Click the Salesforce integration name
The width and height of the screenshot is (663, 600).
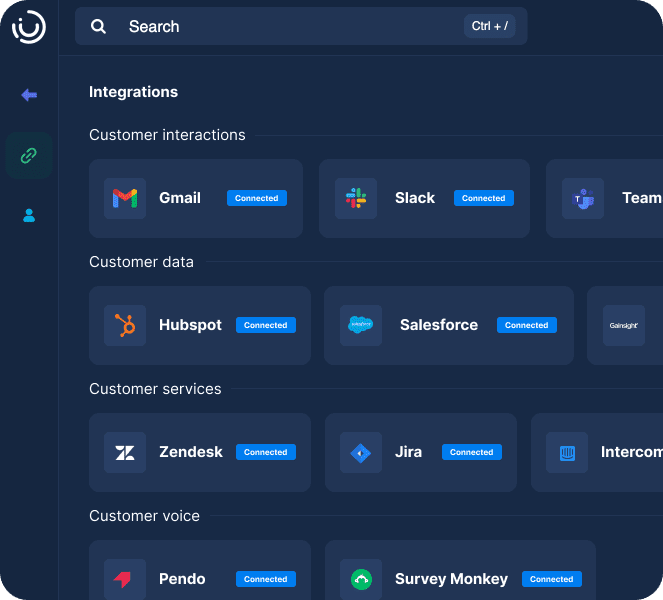(439, 325)
